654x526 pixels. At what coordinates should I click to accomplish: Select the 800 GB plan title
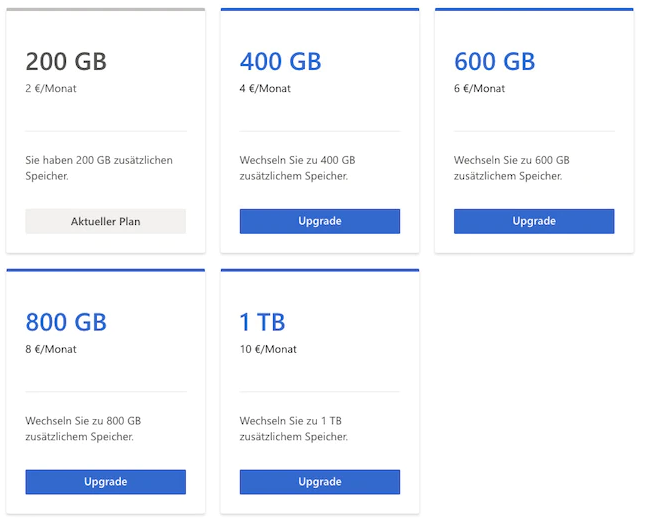click(66, 322)
